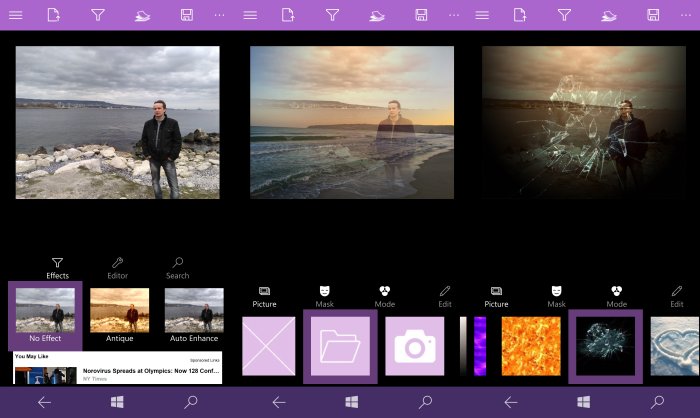Tap system search icon in right screen
Screen dimensions: 700x418
tap(657, 402)
